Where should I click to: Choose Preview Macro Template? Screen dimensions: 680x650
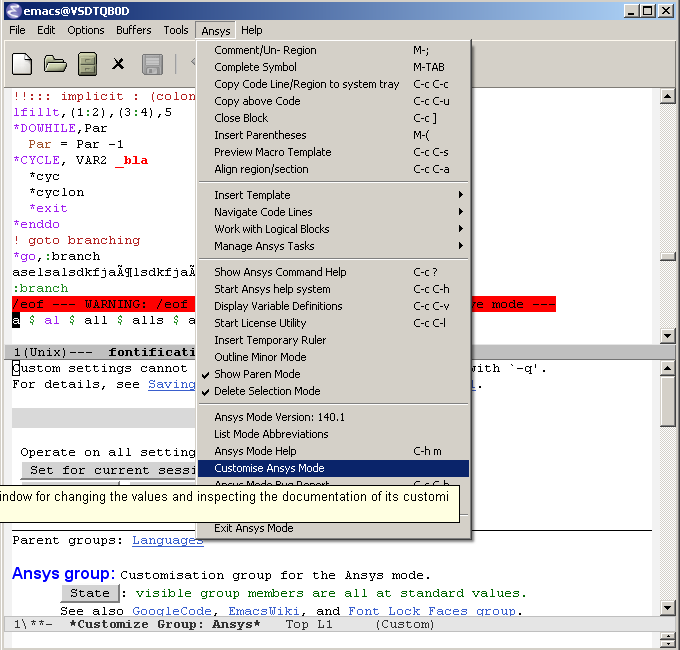tap(333, 152)
